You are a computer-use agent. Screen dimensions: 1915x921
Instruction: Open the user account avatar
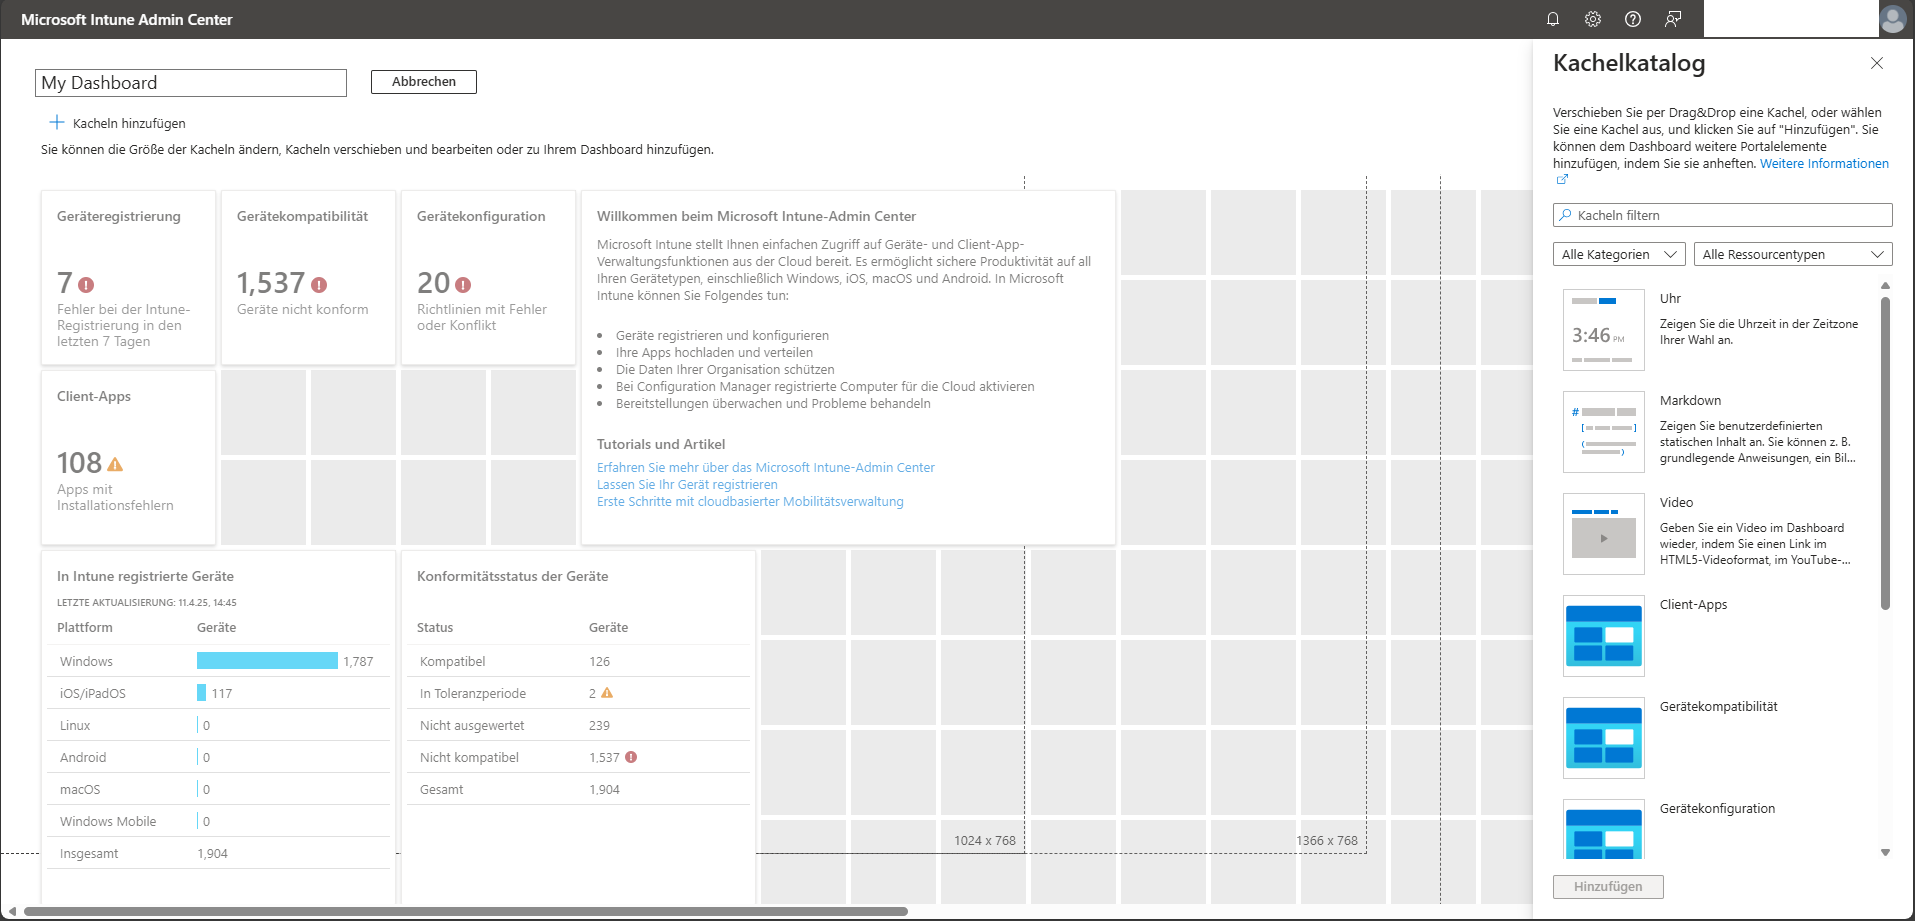(1893, 19)
